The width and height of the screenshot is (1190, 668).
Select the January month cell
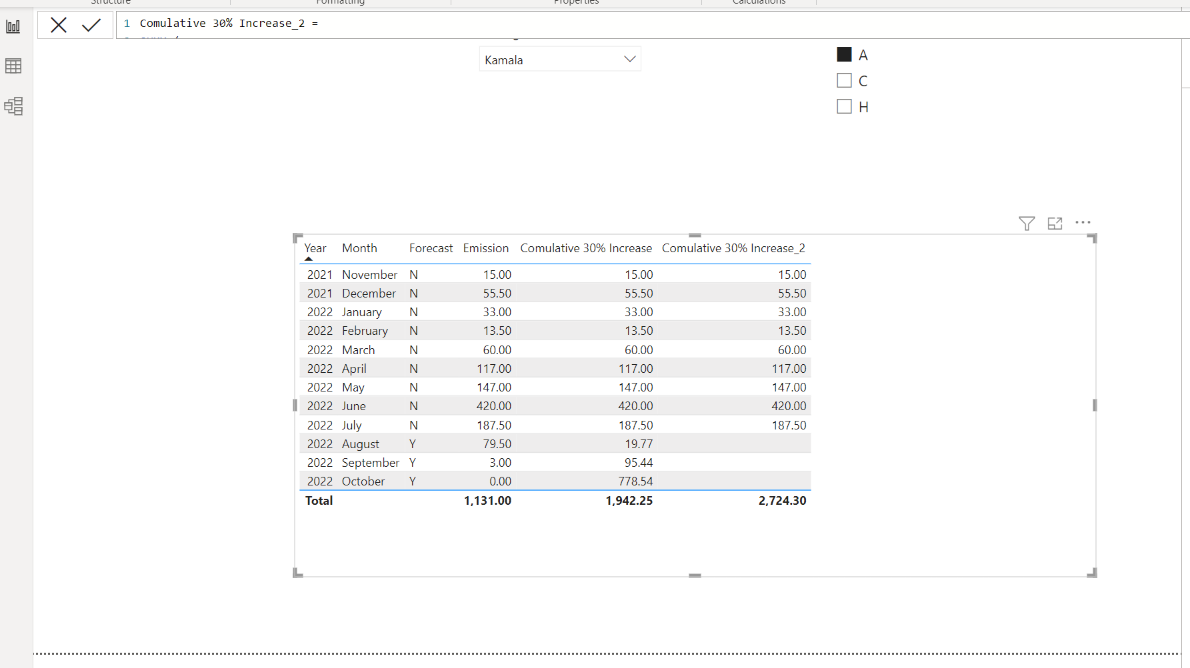click(361, 312)
